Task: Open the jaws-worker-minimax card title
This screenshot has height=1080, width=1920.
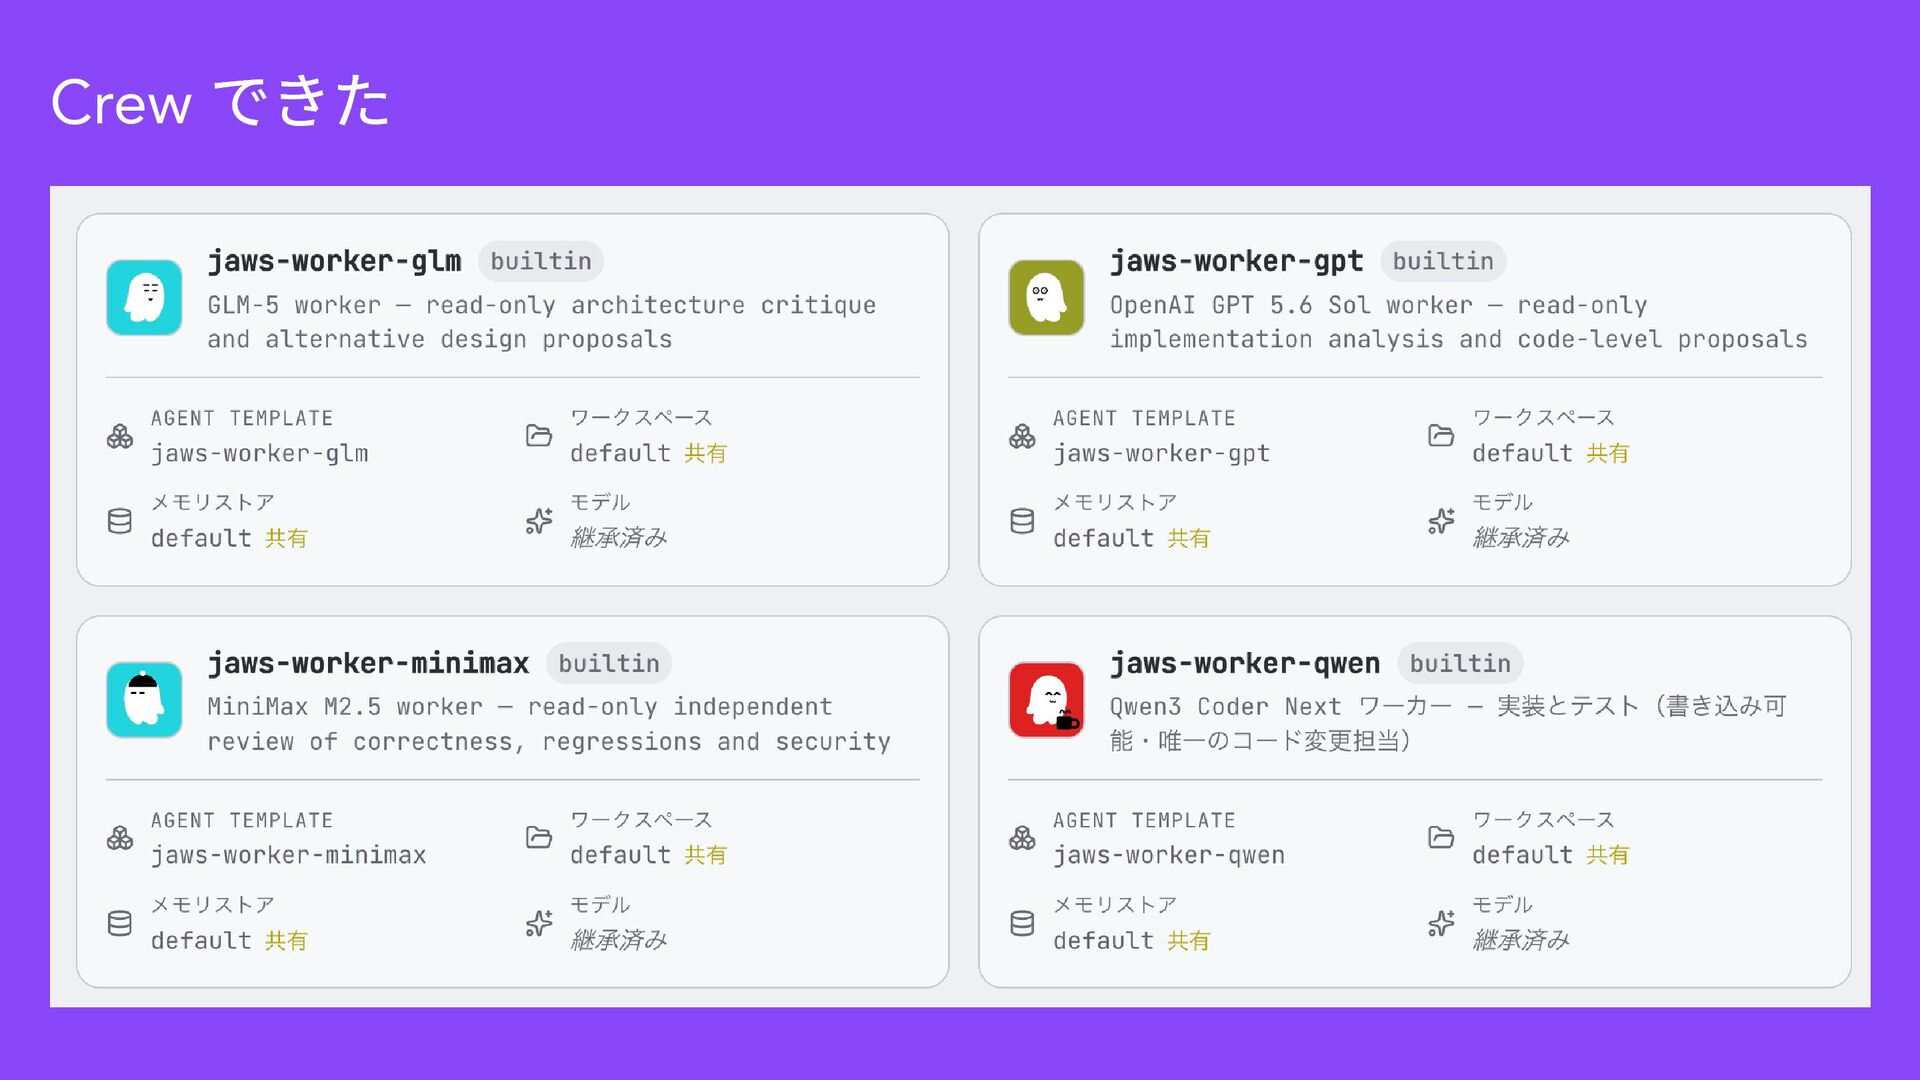Action: click(368, 664)
